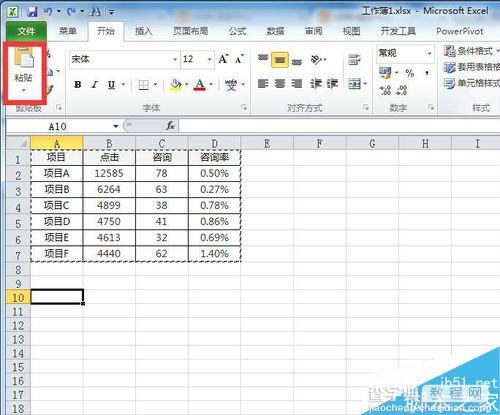Apply the yellow fill color bucket
Viewport: 500px width, 415px height.
click(176, 85)
